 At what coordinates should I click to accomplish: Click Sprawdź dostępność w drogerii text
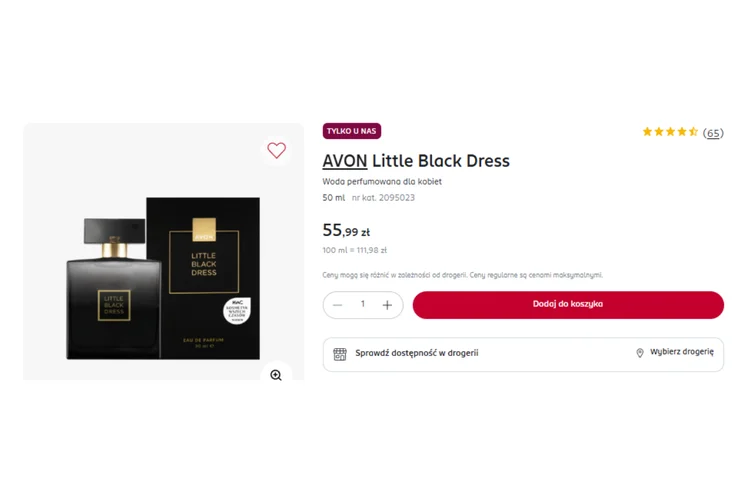(416, 353)
